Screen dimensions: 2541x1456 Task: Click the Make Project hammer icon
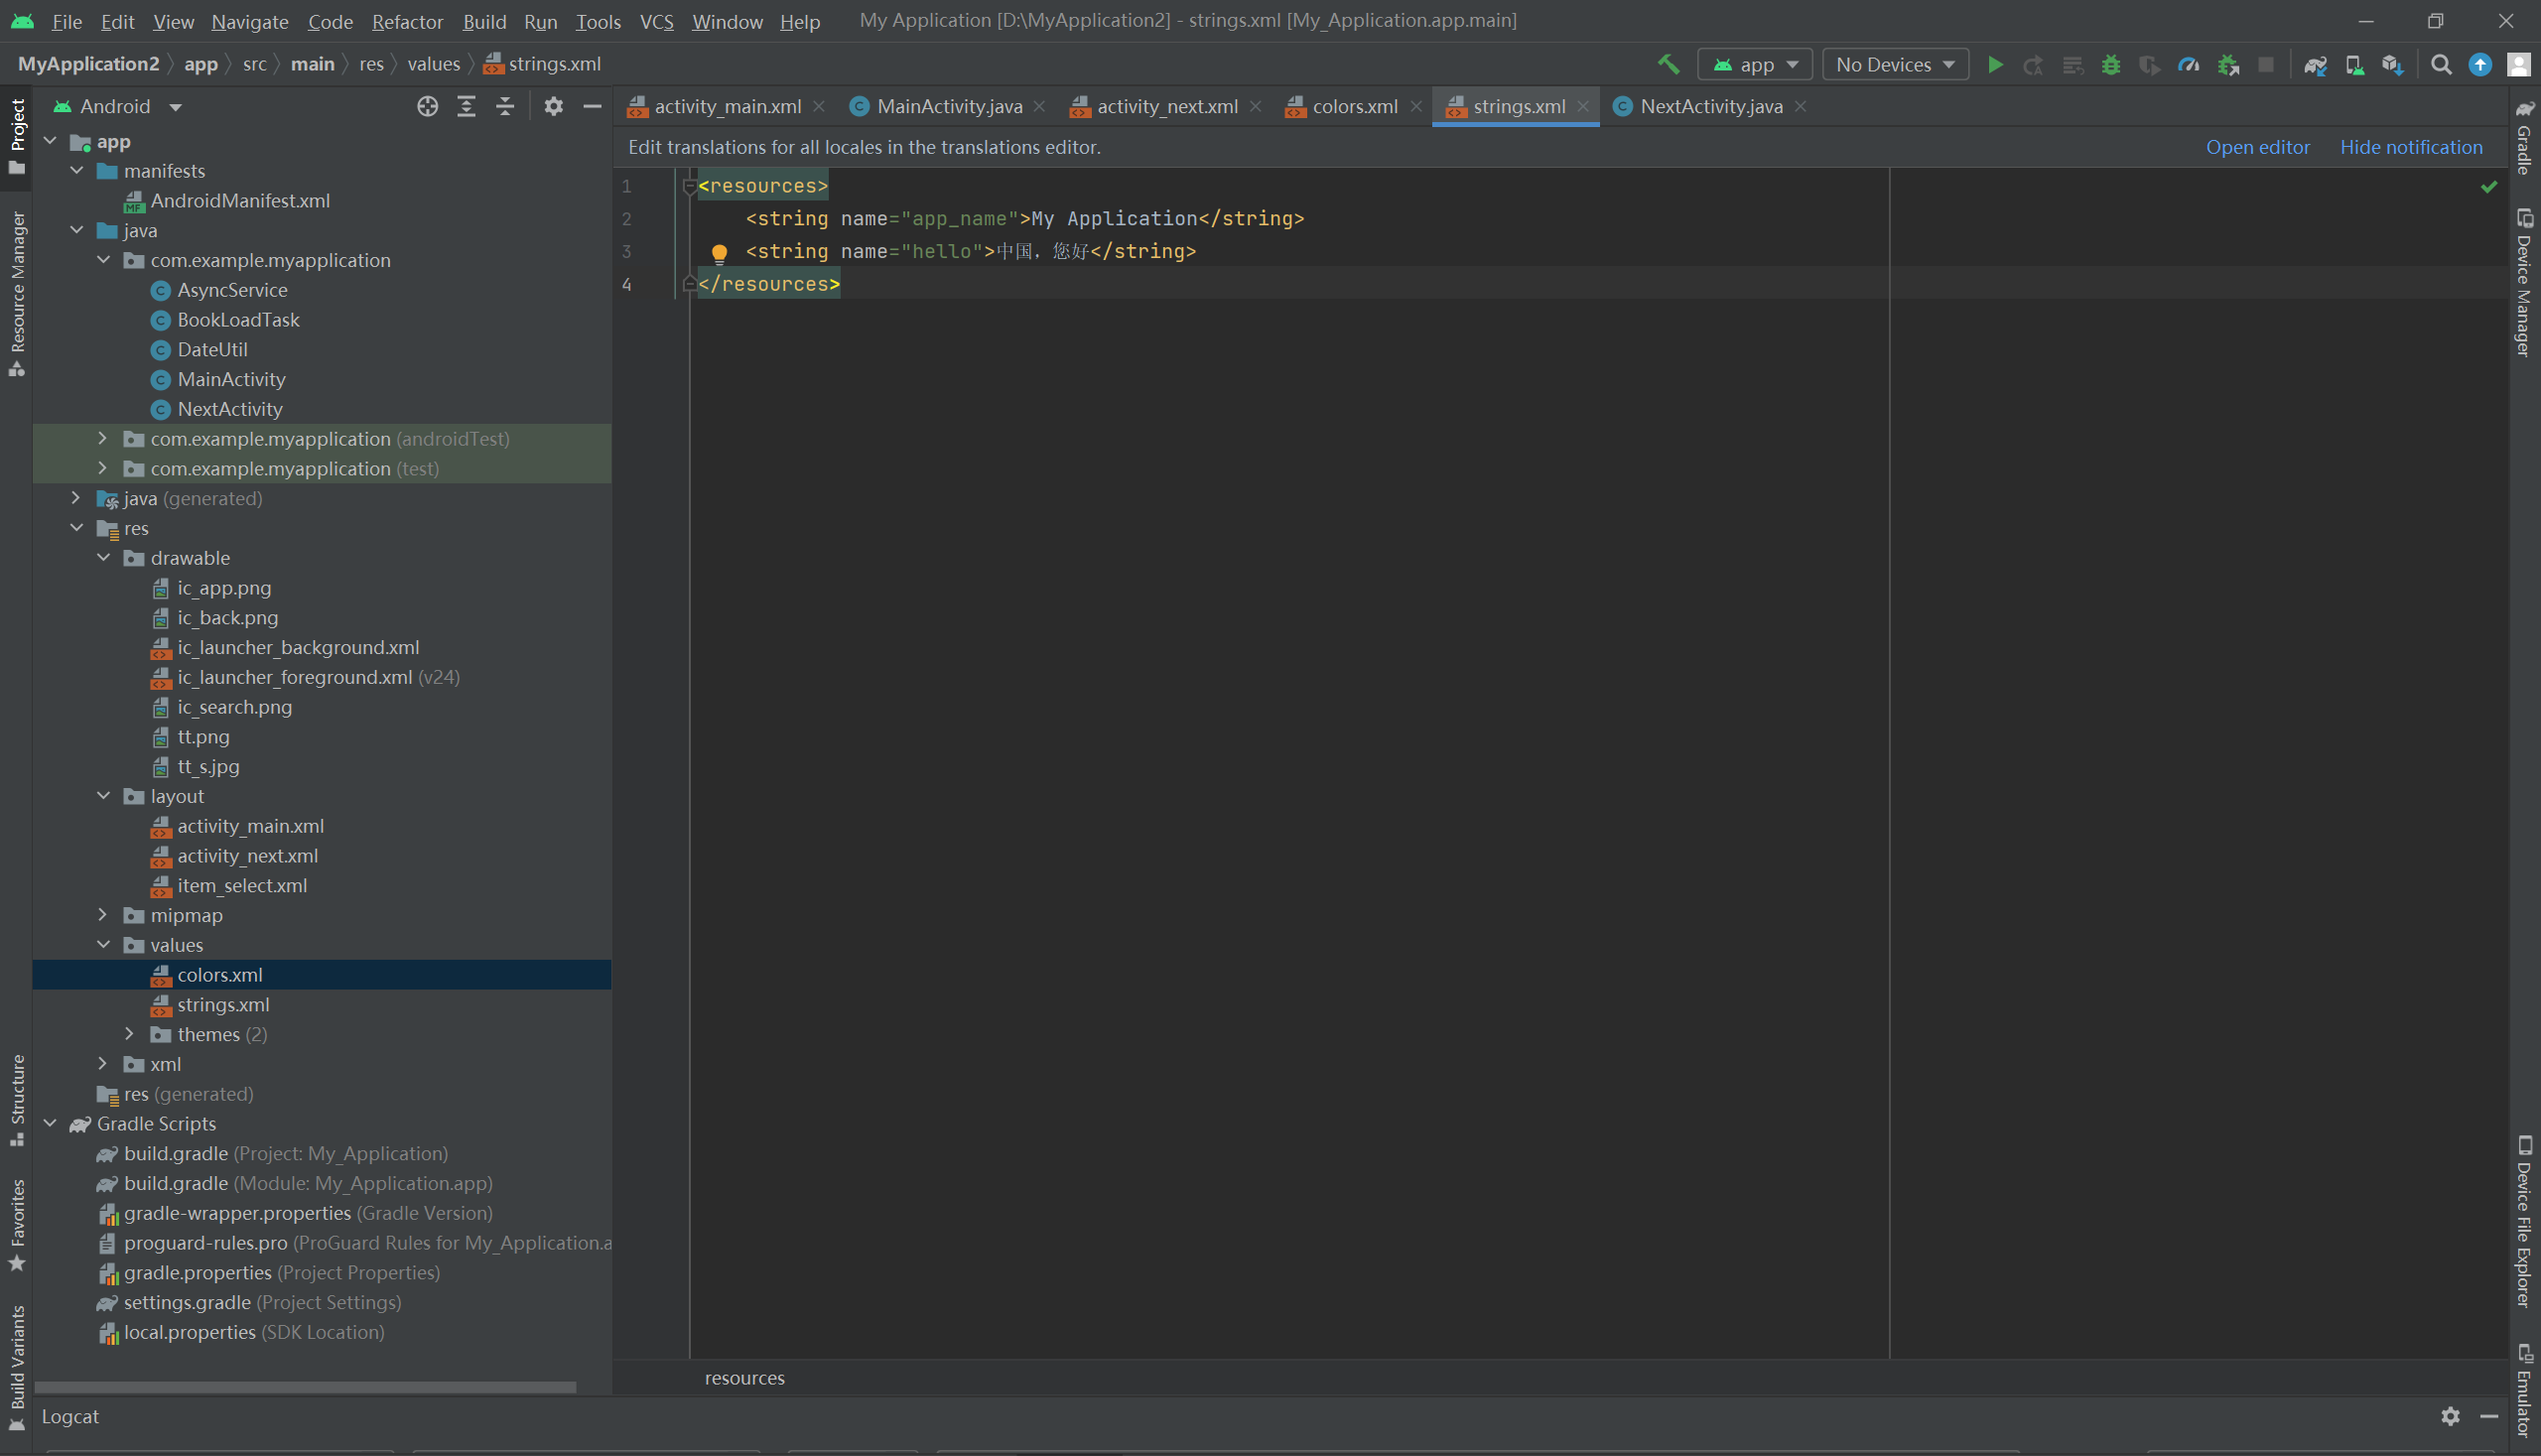[1668, 65]
